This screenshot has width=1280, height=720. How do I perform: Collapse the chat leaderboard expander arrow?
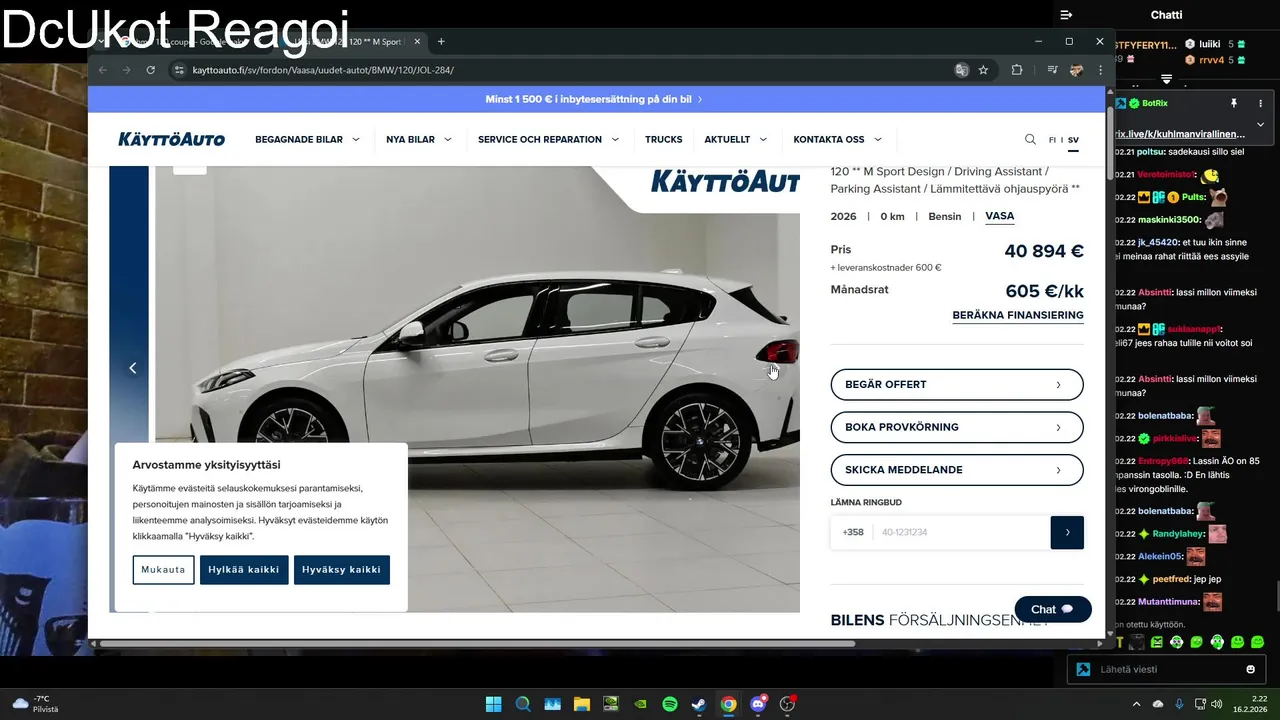[1166, 78]
